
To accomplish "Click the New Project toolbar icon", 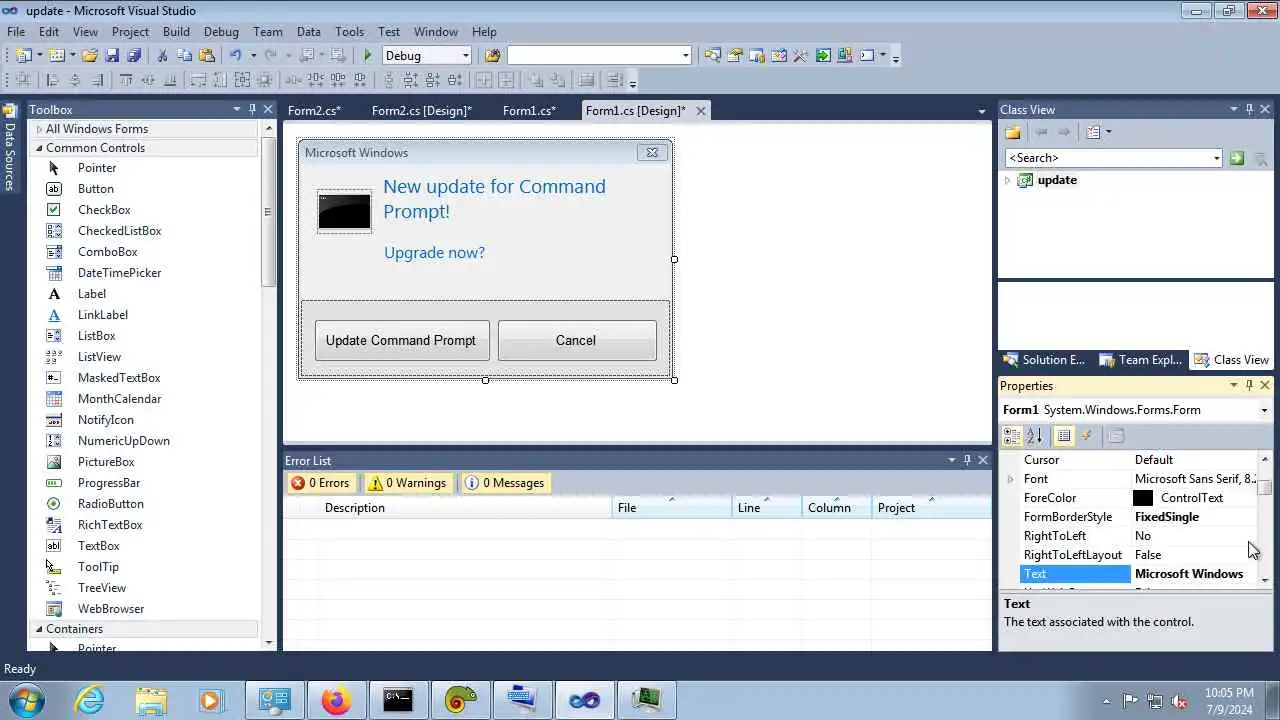I will click(x=23, y=56).
